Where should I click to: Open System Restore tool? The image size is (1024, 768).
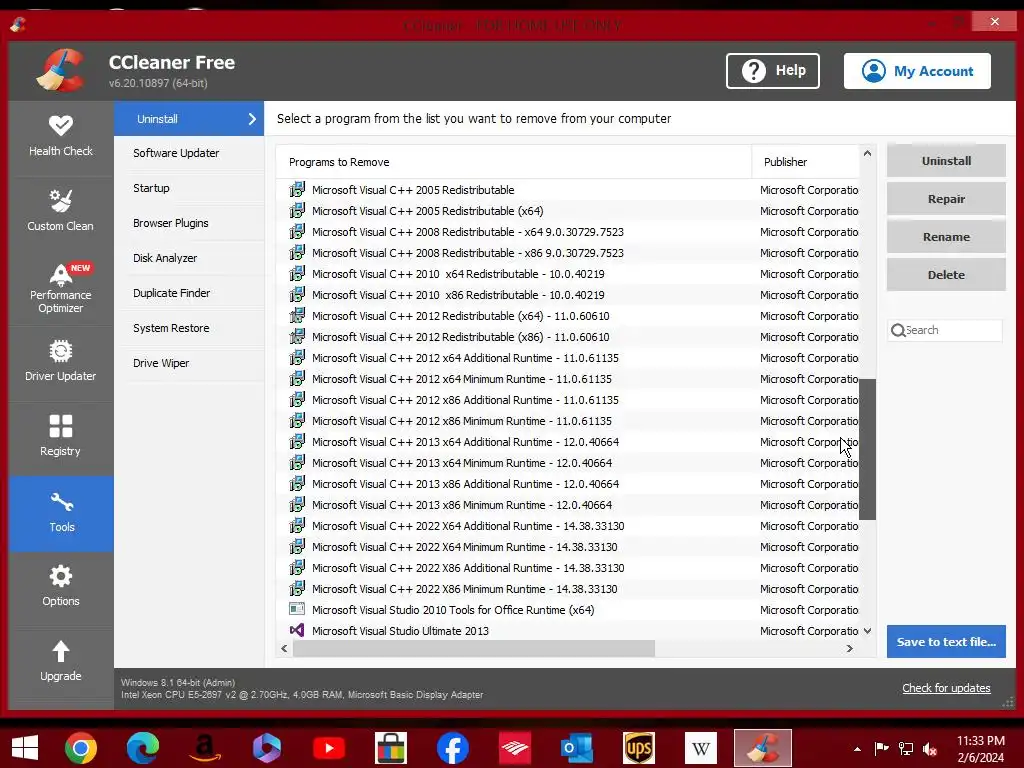pos(189,328)
